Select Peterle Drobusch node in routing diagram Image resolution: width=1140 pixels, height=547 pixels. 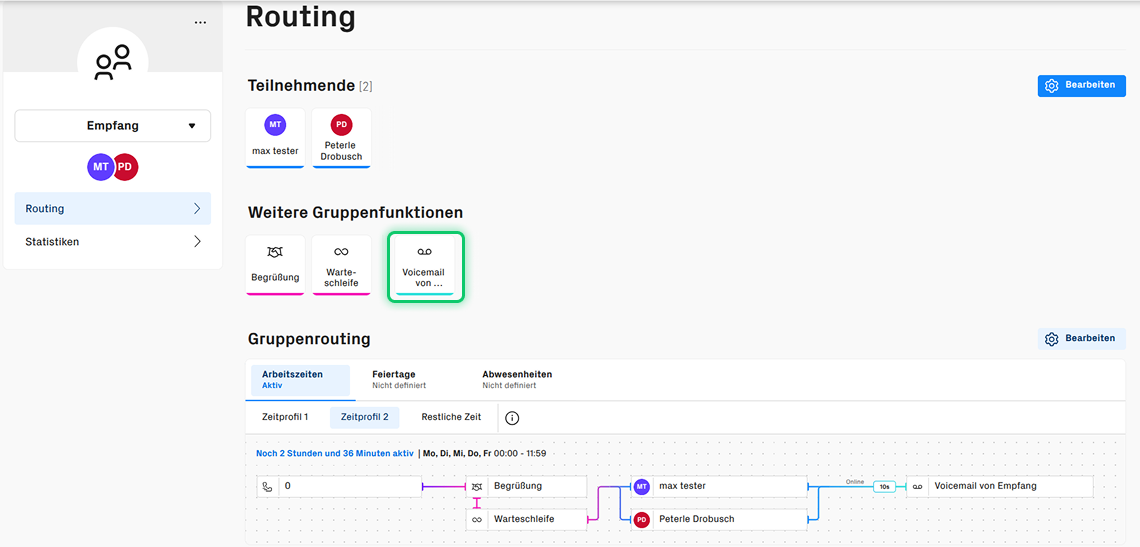pyautogui.click(x=719, y=519)
